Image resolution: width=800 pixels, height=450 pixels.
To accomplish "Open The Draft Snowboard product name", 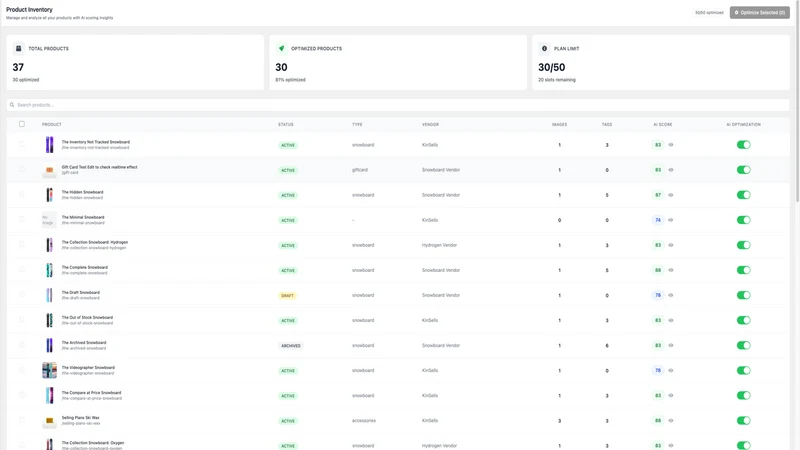I will click(81, 292).
